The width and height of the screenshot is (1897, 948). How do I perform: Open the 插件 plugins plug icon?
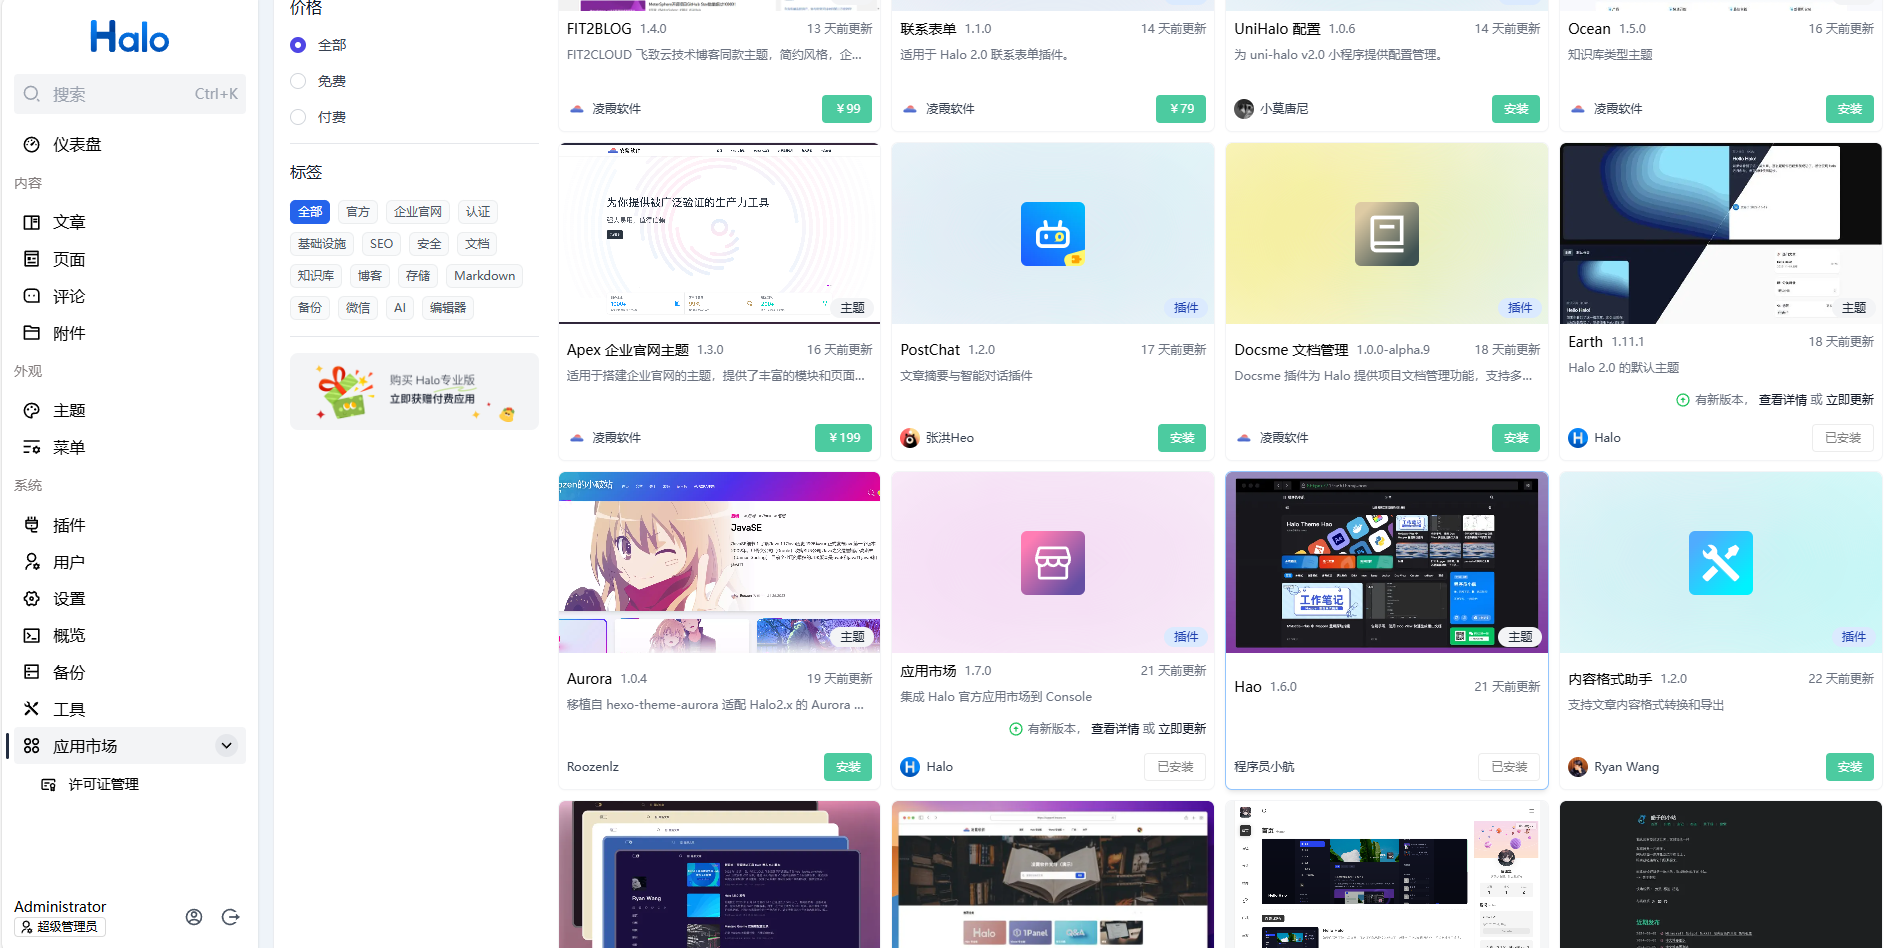pos(32,525)
